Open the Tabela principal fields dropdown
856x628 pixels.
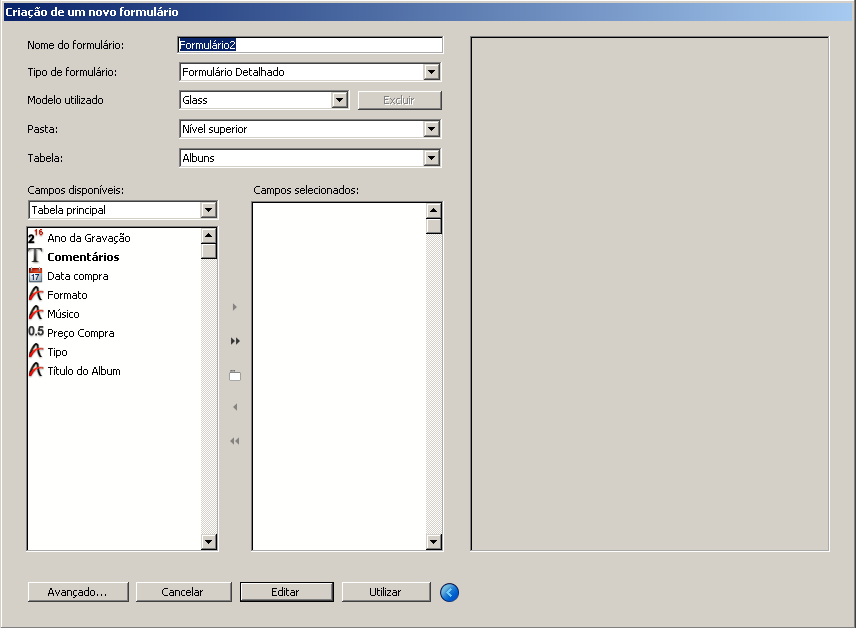coord(208,210)
